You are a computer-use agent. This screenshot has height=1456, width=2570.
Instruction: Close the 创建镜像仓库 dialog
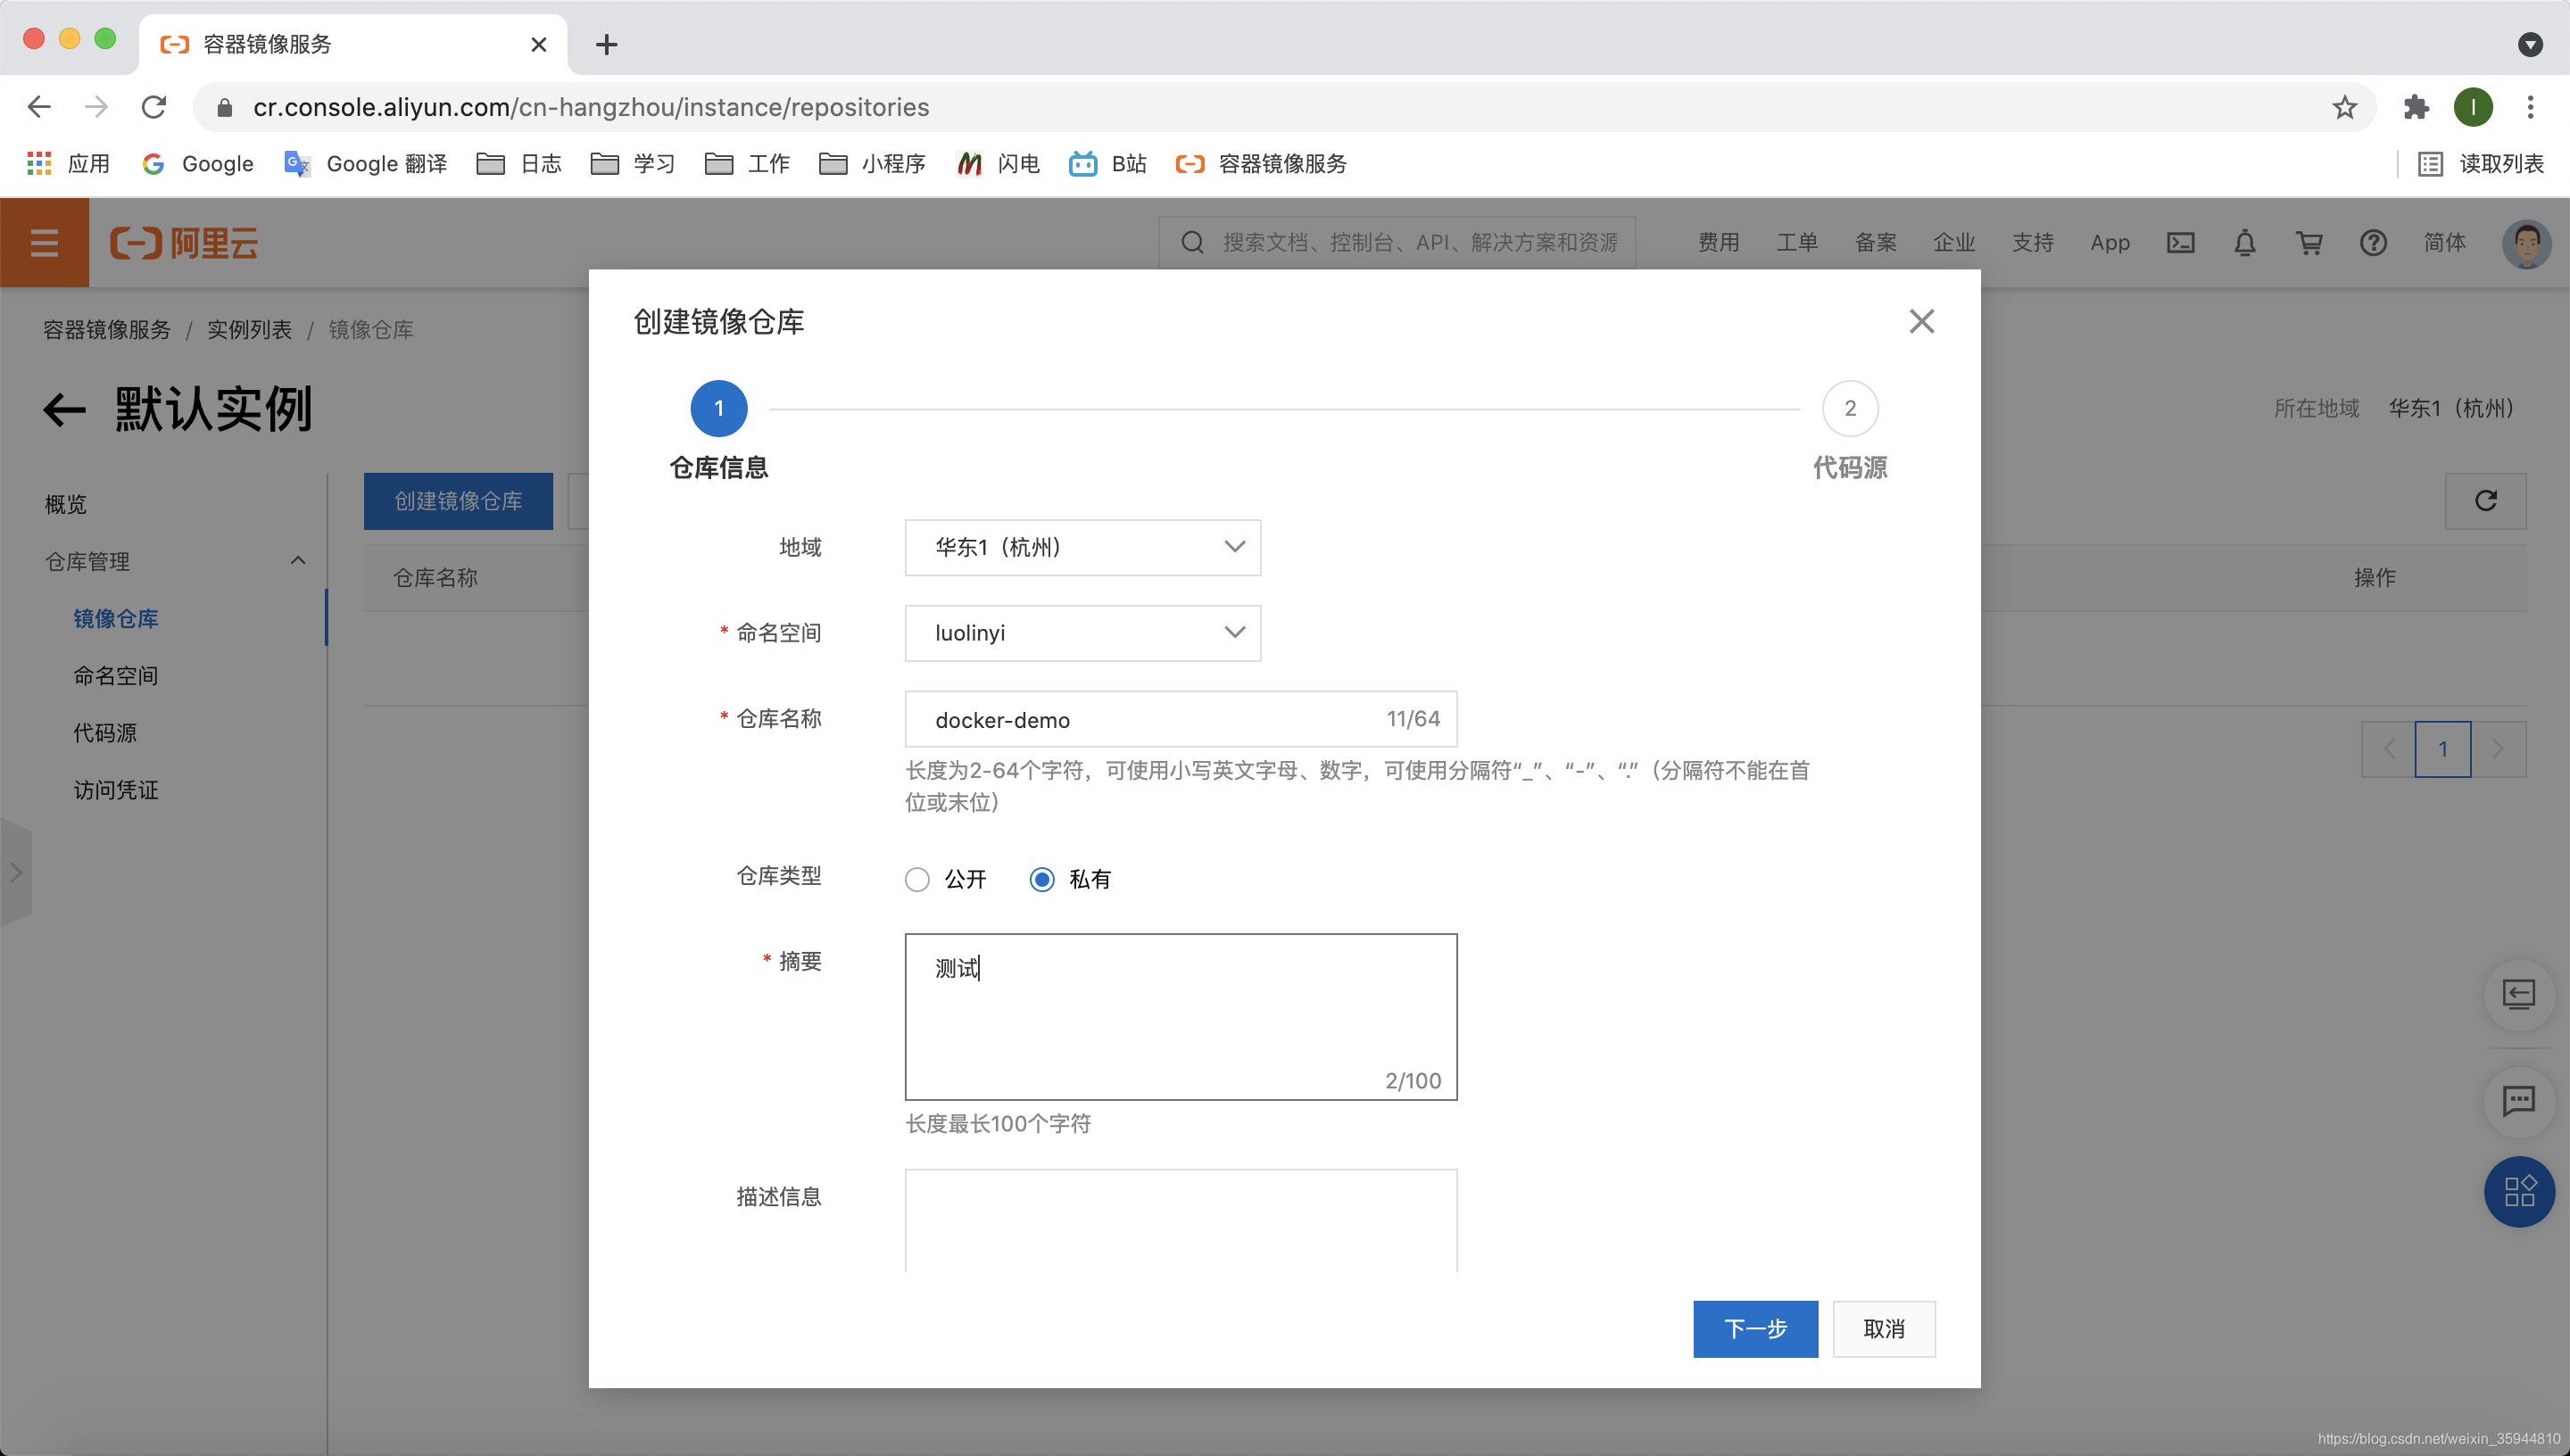tap(1921, 321)
